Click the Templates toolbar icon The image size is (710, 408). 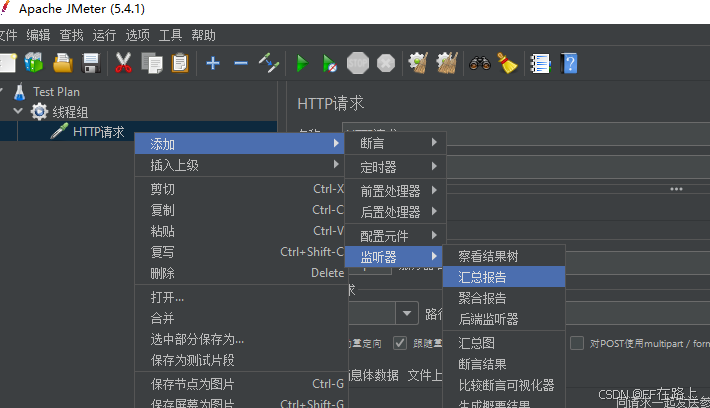pyautogui.click(x=34, y=63)
